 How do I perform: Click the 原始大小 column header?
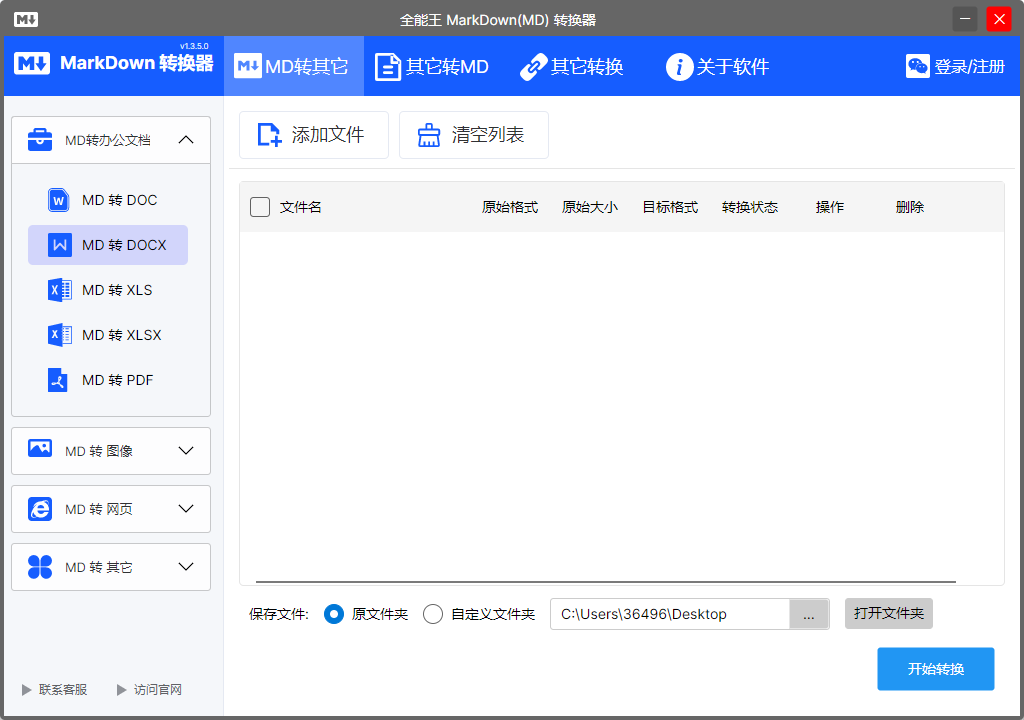(x=590, y=207)
